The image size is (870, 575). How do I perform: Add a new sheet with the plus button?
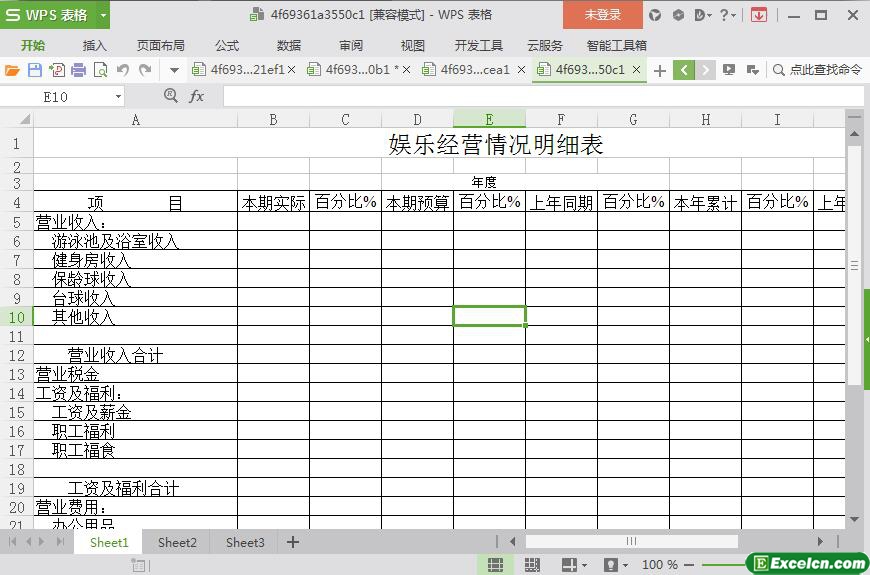pyautogui.click(x=293, y=542)
